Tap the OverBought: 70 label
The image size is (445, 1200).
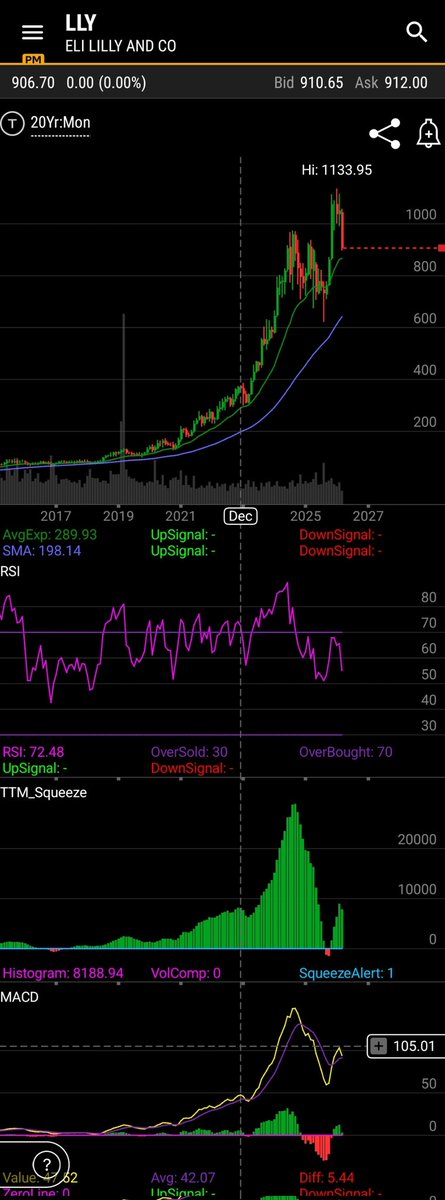point(346,751)
